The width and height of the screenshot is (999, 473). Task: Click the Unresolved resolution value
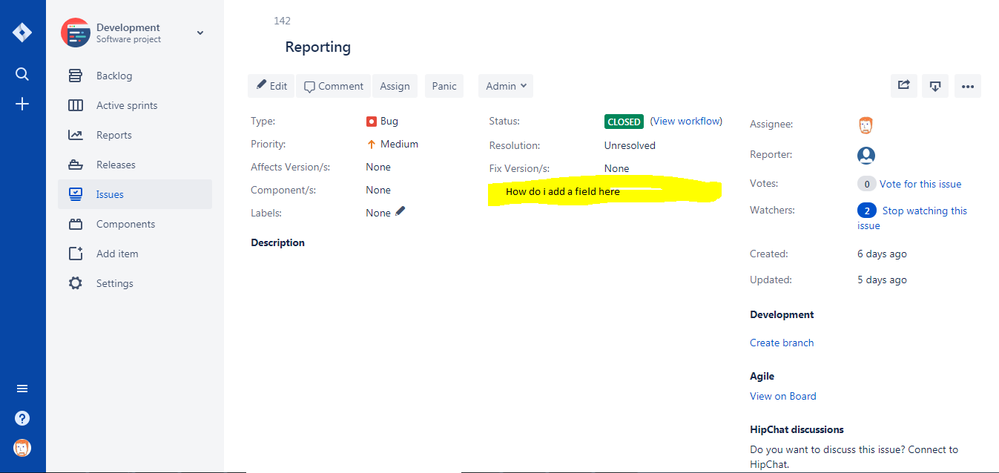point(629,145)
